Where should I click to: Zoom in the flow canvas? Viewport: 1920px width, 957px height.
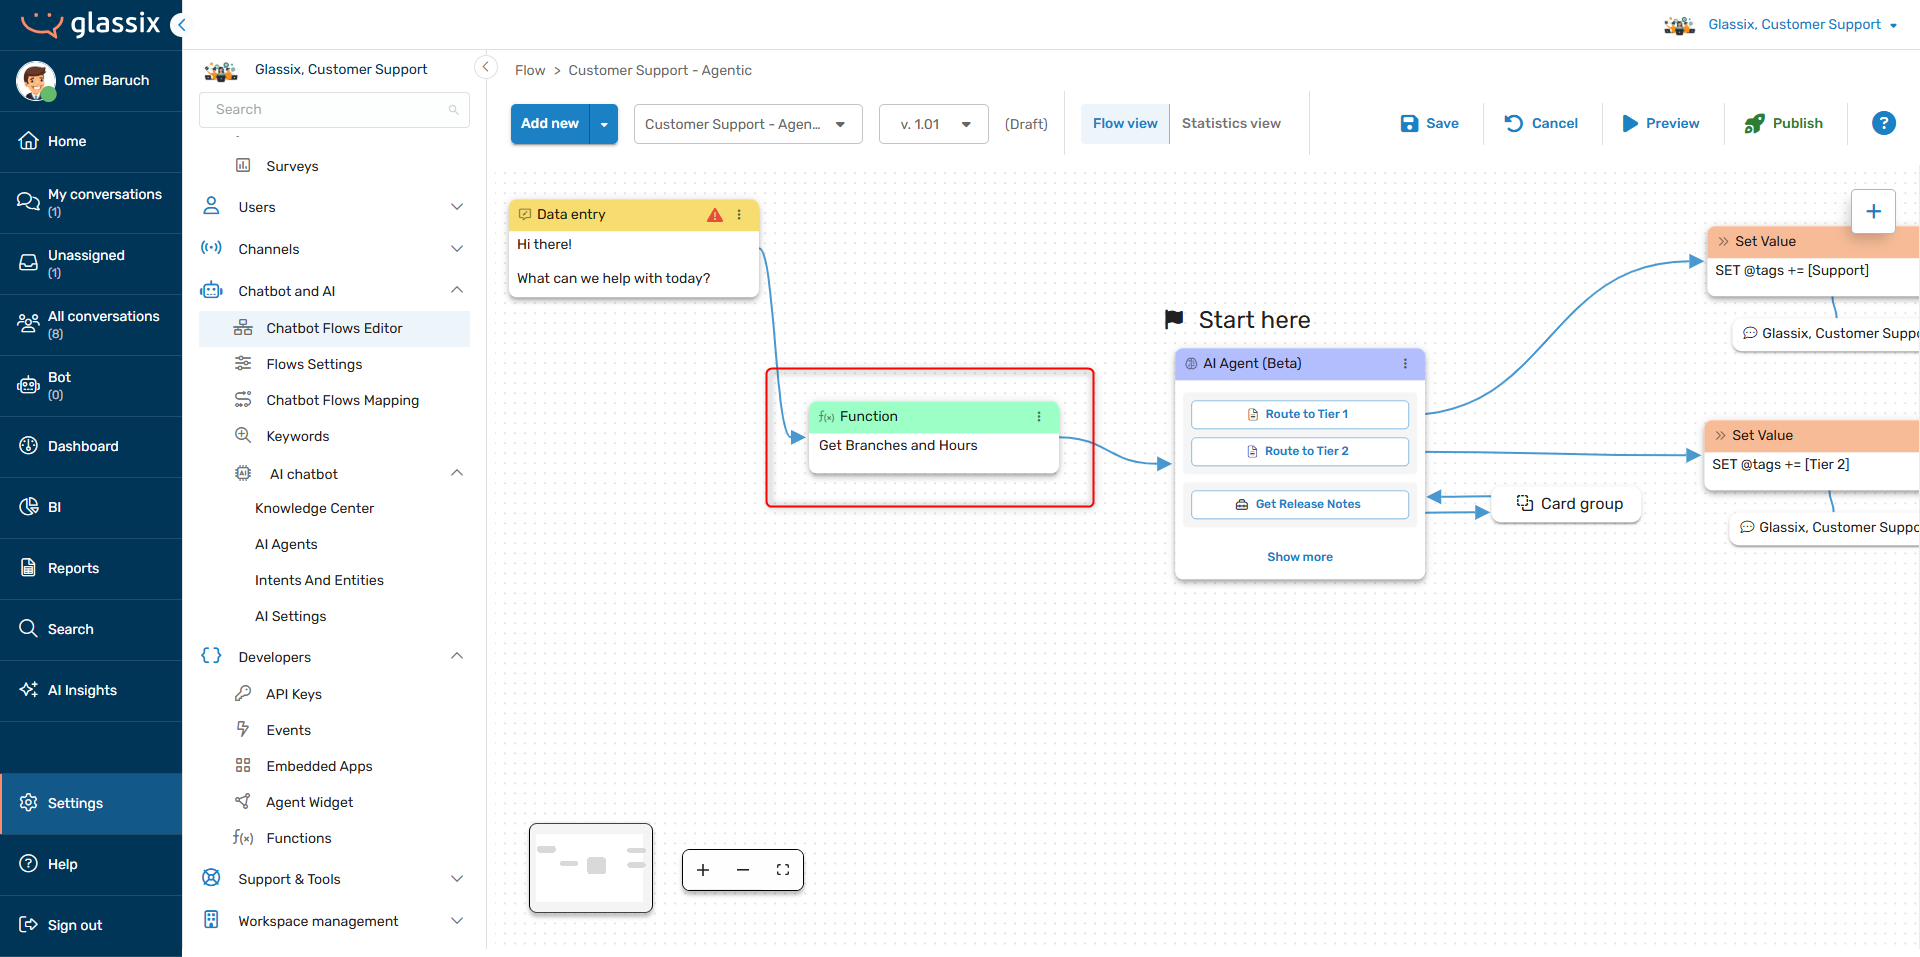click(703, 870)
